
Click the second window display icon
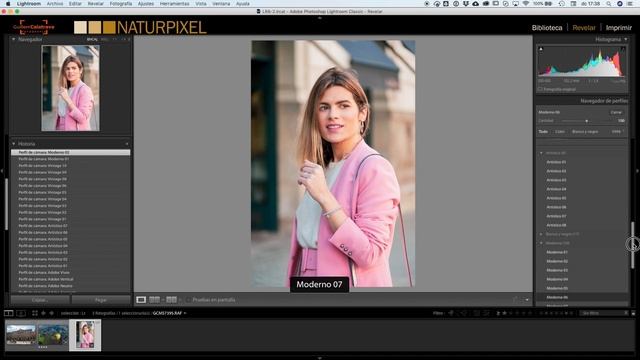(x=21, y=313)
